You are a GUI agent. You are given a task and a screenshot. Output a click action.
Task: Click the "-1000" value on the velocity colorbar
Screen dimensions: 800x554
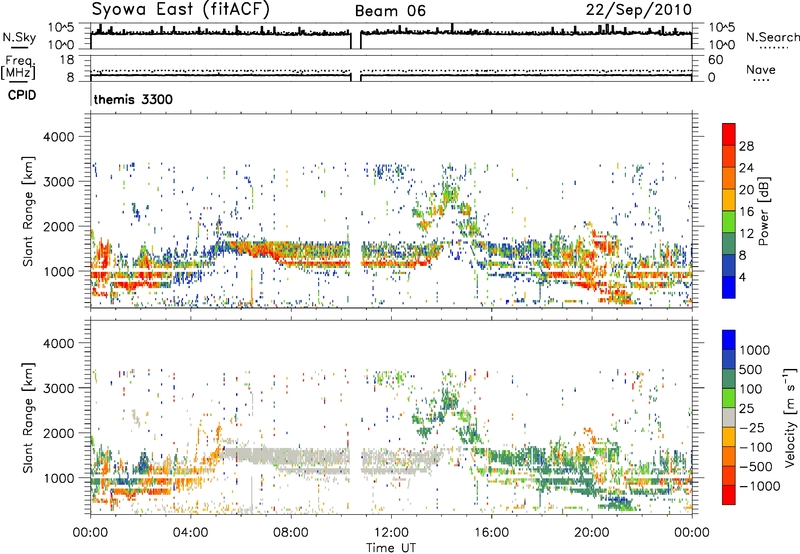click(760, 486)
